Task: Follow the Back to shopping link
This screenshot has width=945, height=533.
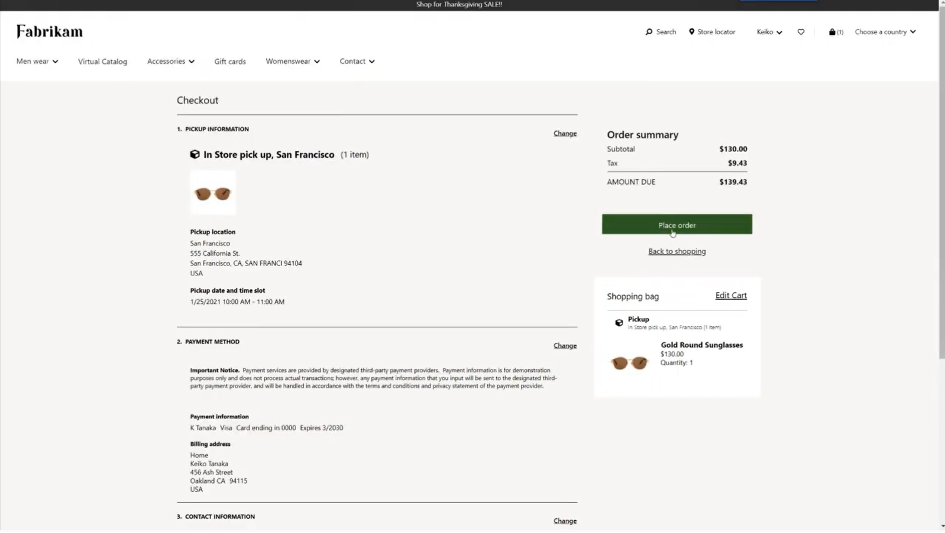Action: (677, 251)
